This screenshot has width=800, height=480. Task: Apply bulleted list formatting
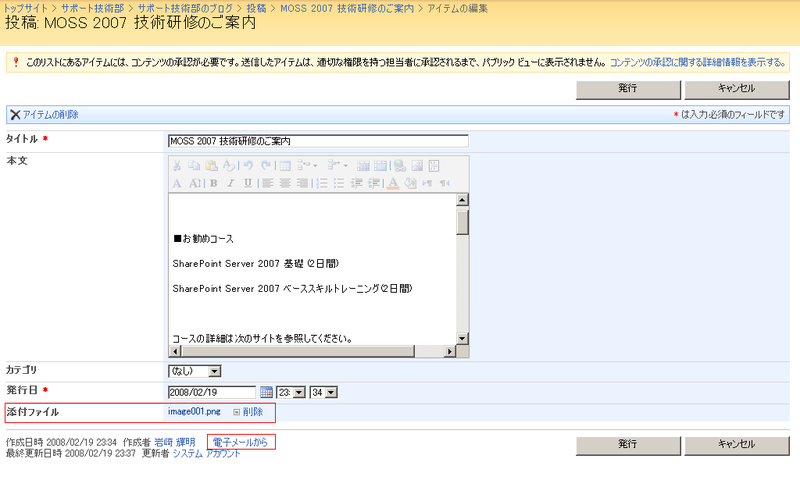339,183
